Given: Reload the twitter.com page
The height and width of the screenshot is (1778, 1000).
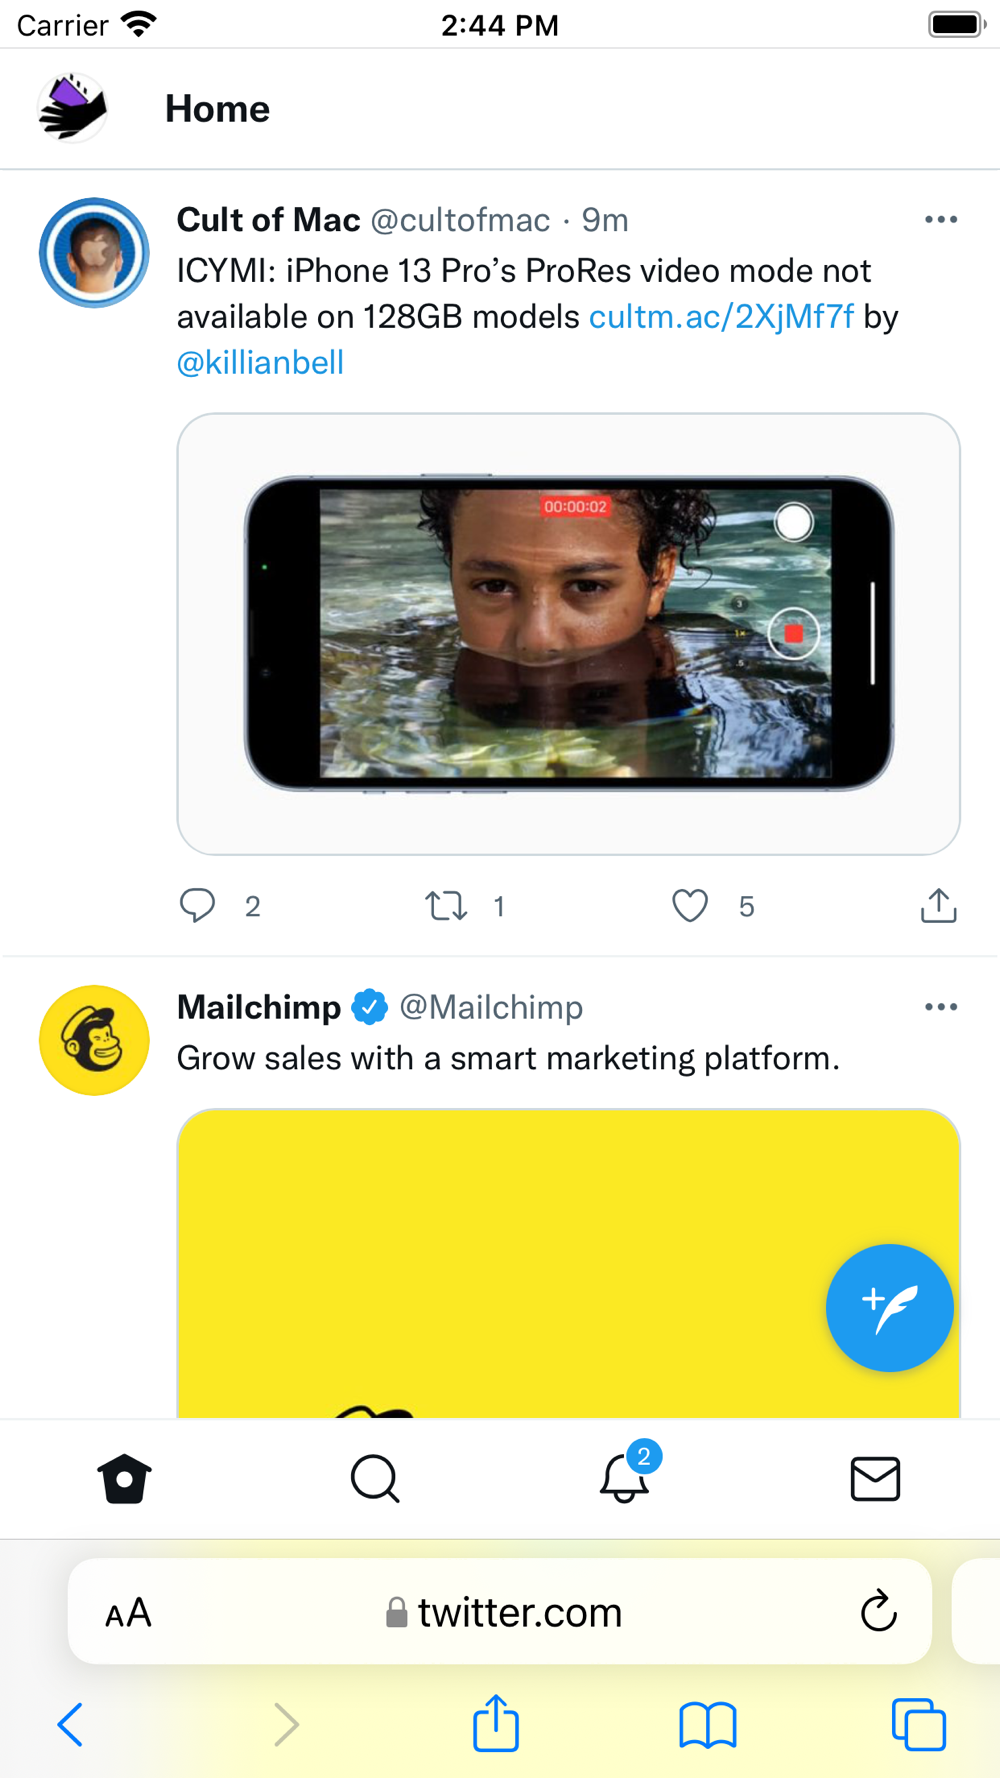Looking at the screenshot, I should click(878, 1610).
